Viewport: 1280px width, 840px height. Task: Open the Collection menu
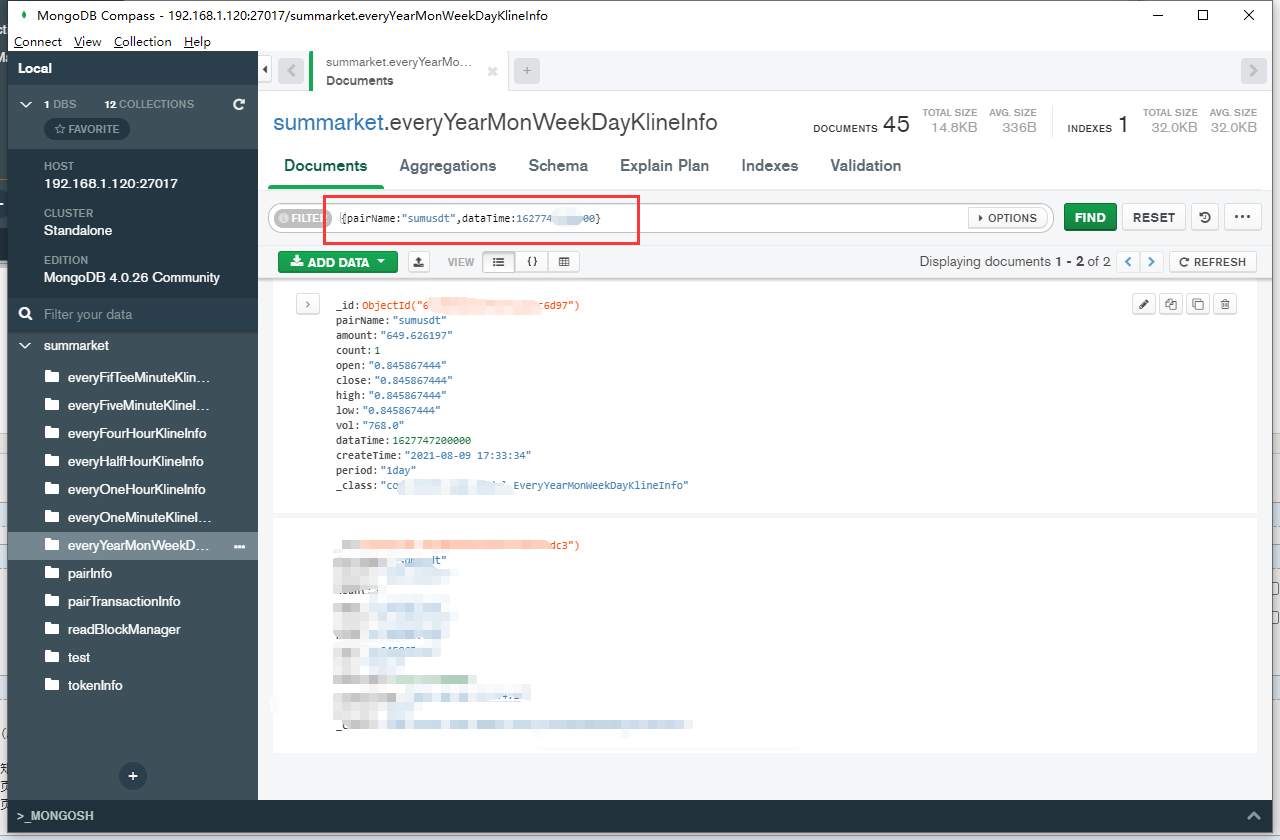point(143,42)
